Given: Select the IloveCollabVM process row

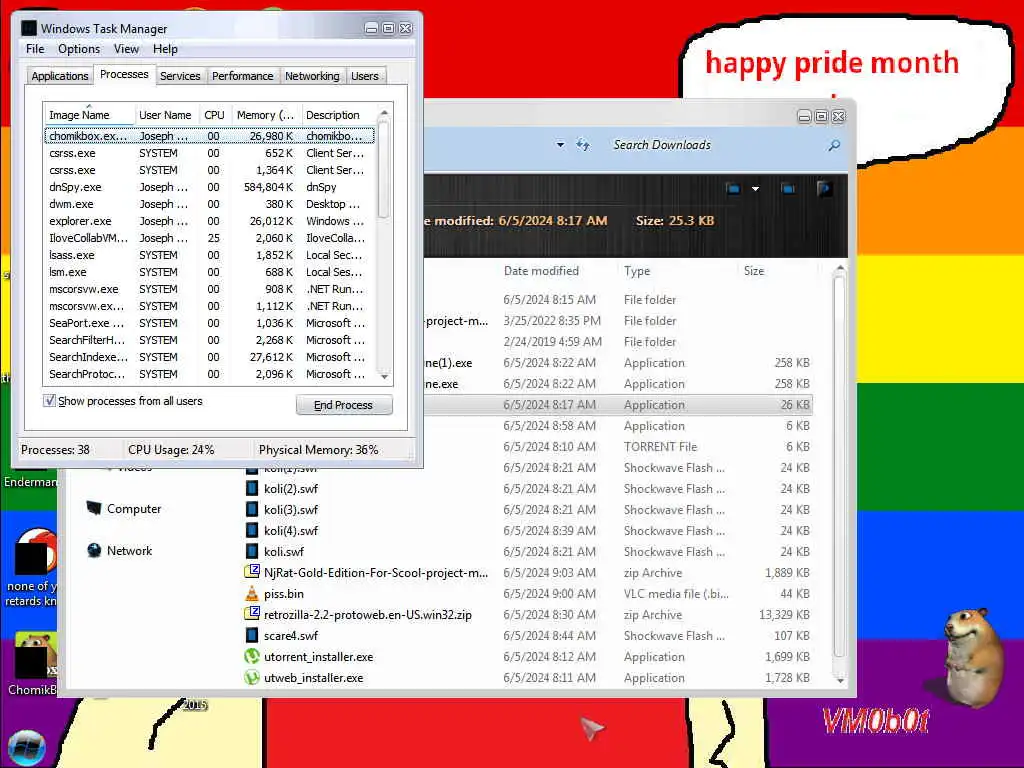Looking at the screenshot, I should click(x=209, y=238).
